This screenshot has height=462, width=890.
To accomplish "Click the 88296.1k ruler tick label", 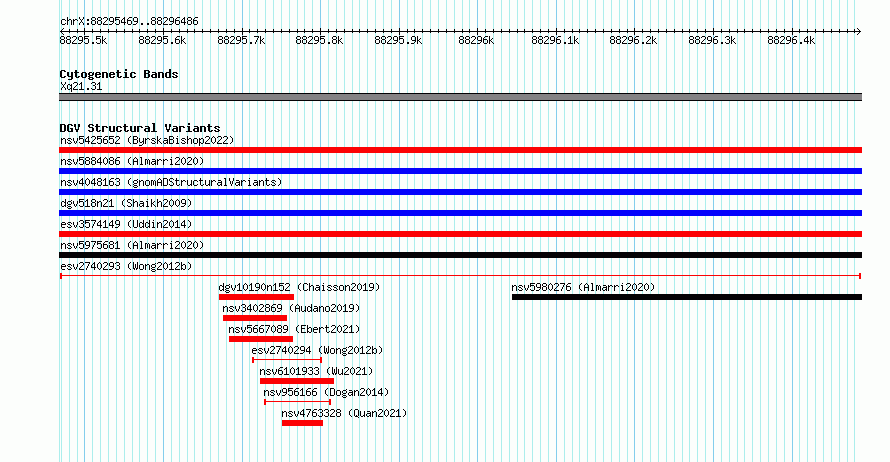I will click(555, 40).
